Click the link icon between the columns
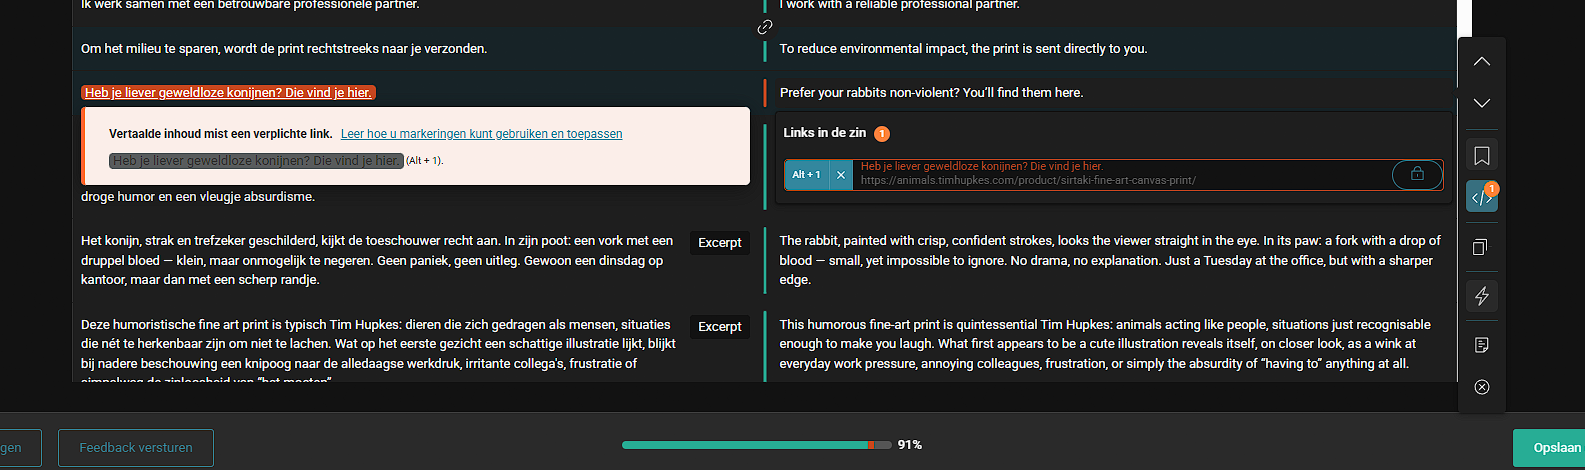The image size is (1585, 470). [x=765, y=27]
